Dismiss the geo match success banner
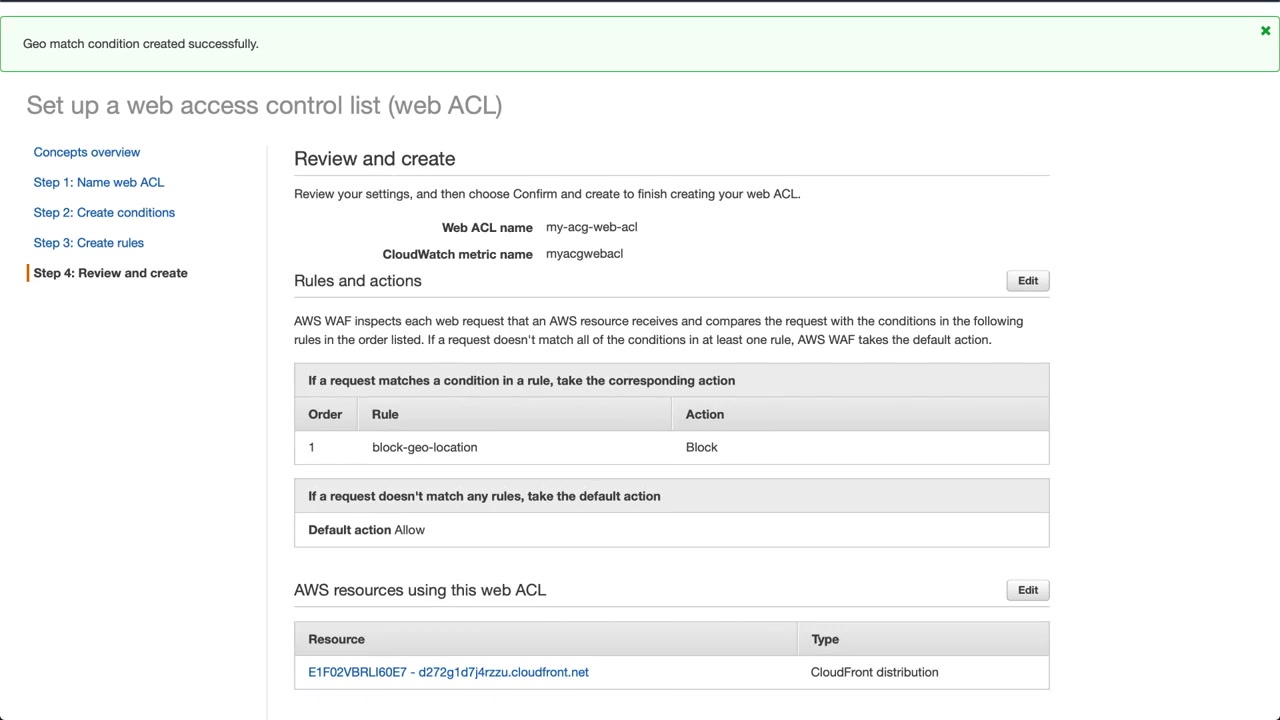Image resolution: width=1280 pixels, height=720 pixels. [1265, 31]
